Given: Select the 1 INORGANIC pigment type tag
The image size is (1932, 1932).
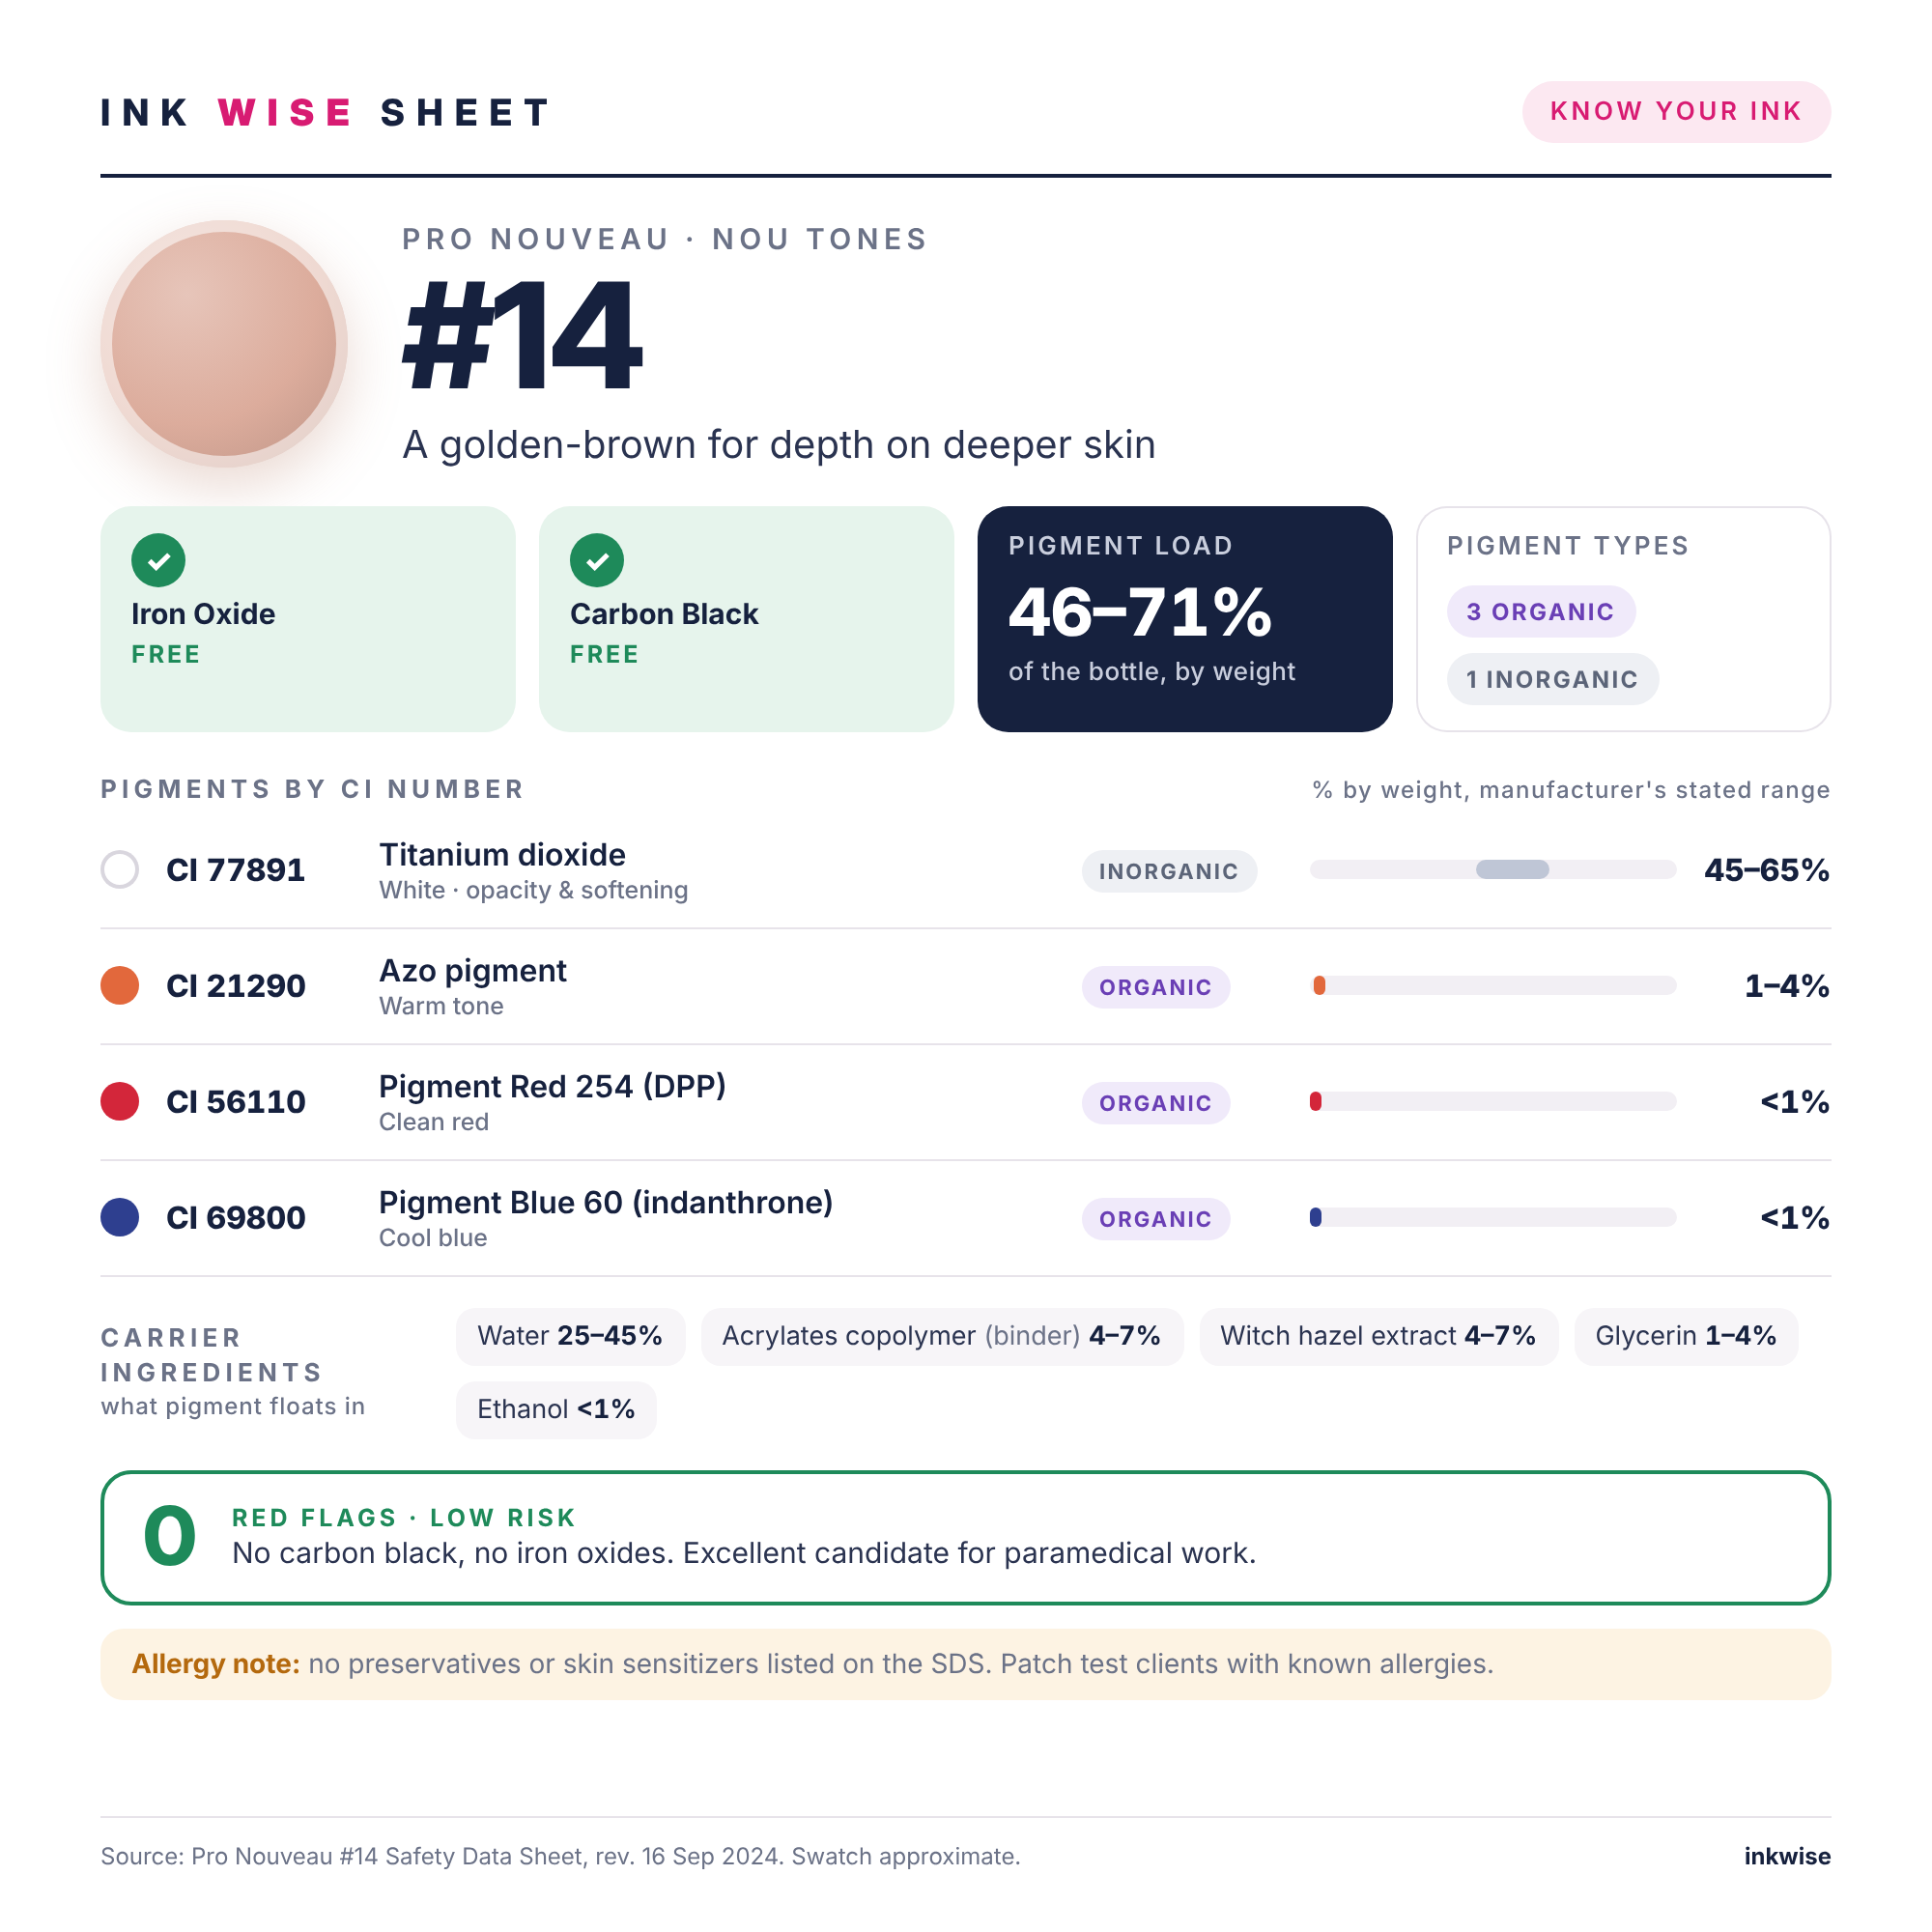Looking at the screenshot, I should tap(1552, 679).
